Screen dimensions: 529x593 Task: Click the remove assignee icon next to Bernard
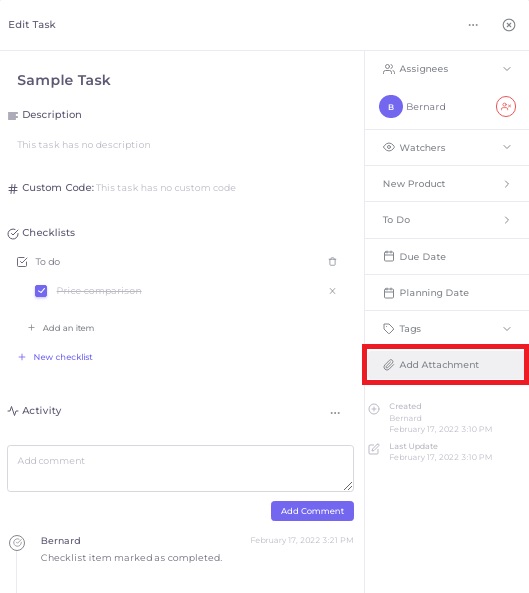pyautogui.click(x=506, y=107)
